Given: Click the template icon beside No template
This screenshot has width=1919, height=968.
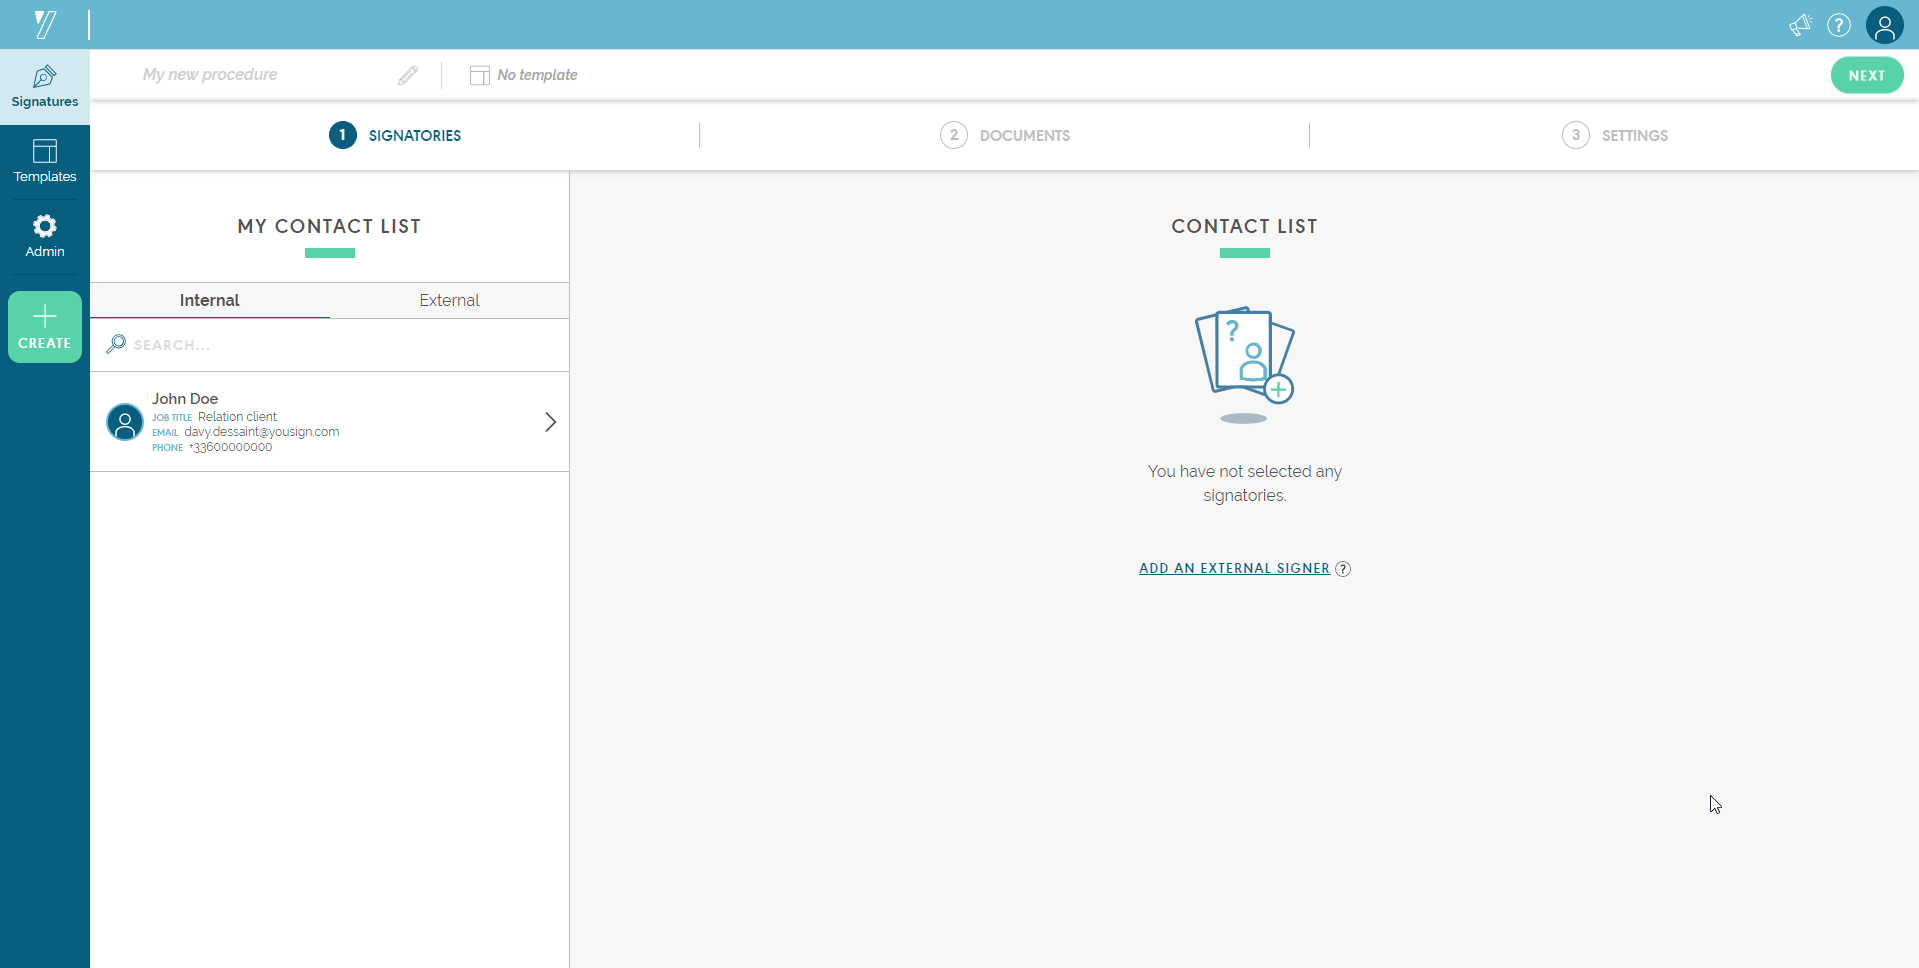Looking at the screenshot, I should coord(480,75).
